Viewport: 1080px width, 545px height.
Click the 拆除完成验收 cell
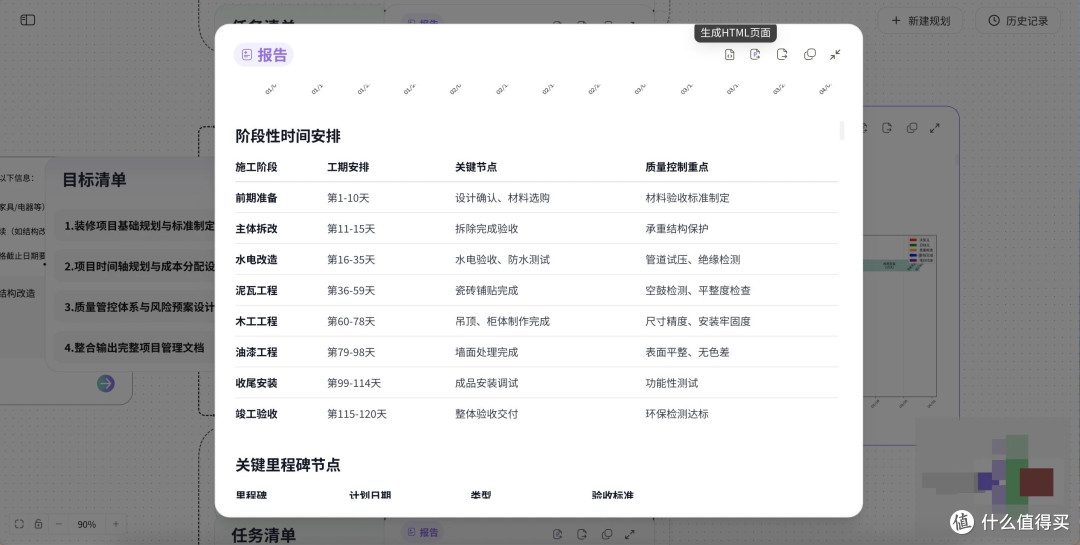[486, 228]
